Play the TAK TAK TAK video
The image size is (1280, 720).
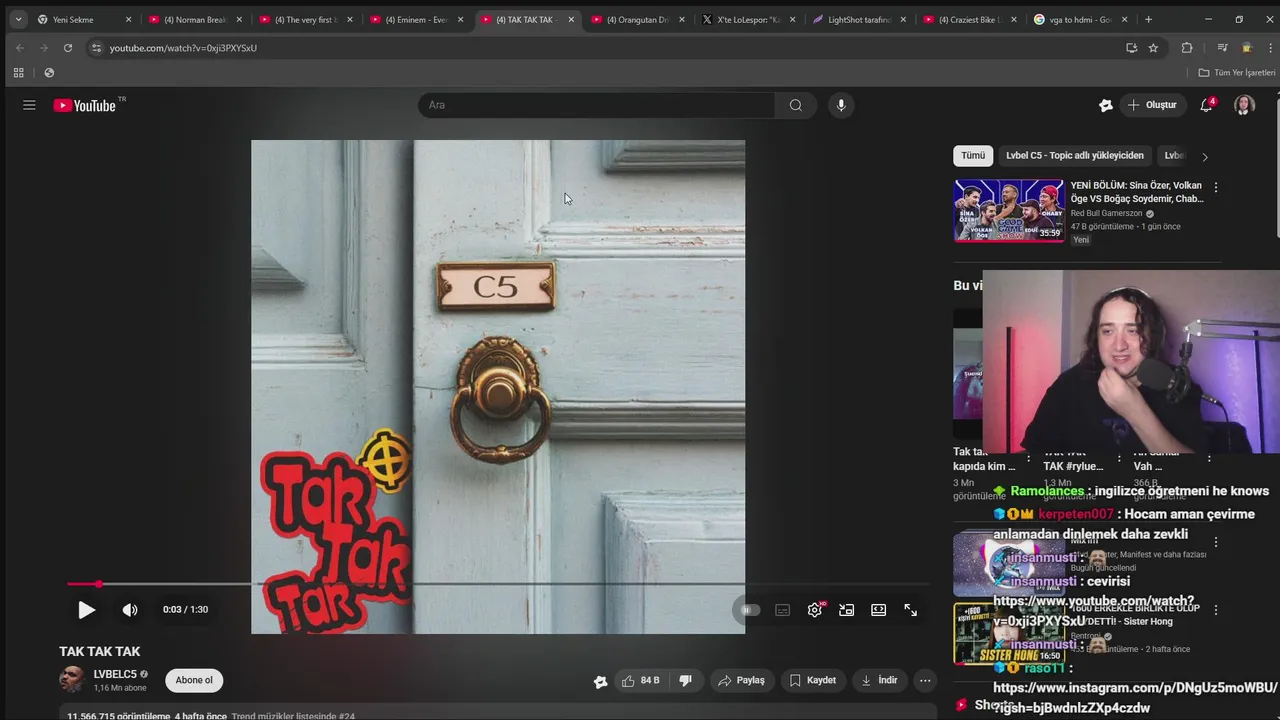(87, 610)
